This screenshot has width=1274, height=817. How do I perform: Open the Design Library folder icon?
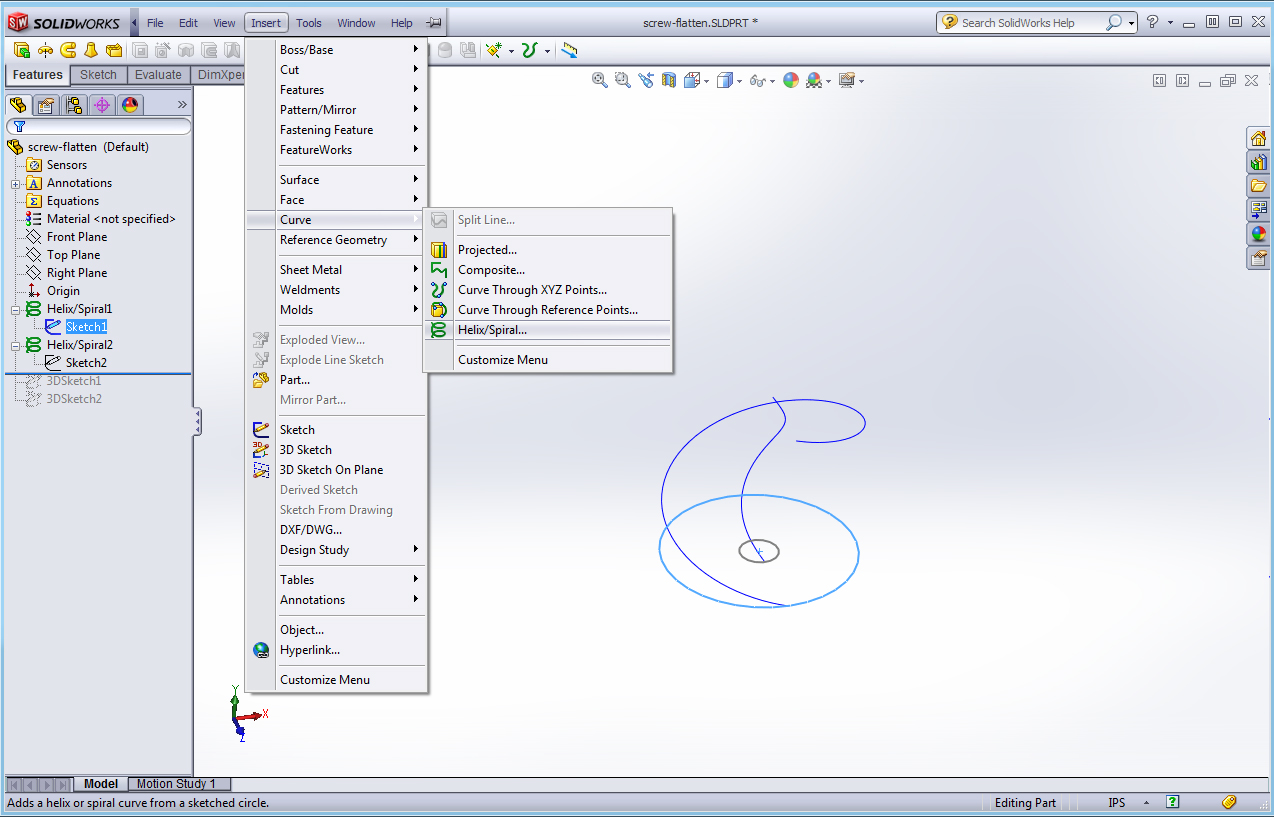click(x=1258, y=186)
